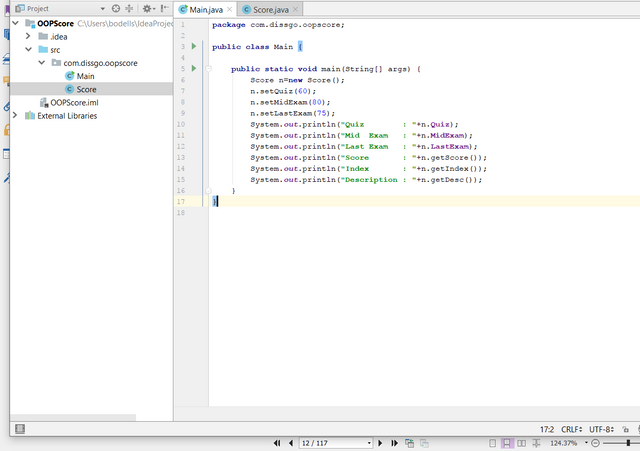The image size is (640, 451).
Task: Select the Score class in project tree
Action: point(86,89)
